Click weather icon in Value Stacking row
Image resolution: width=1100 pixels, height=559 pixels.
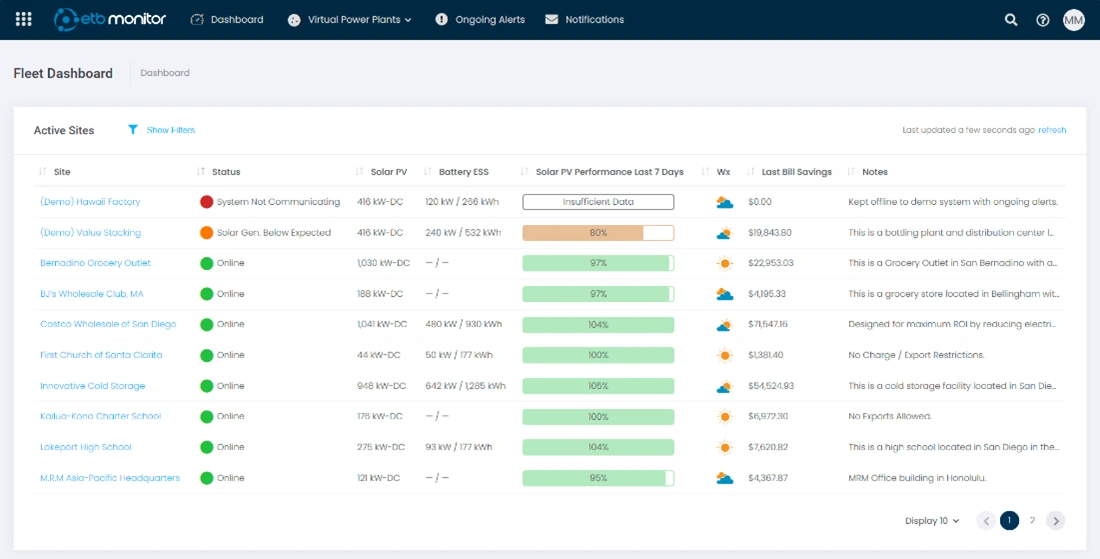[x=725, y=233]
